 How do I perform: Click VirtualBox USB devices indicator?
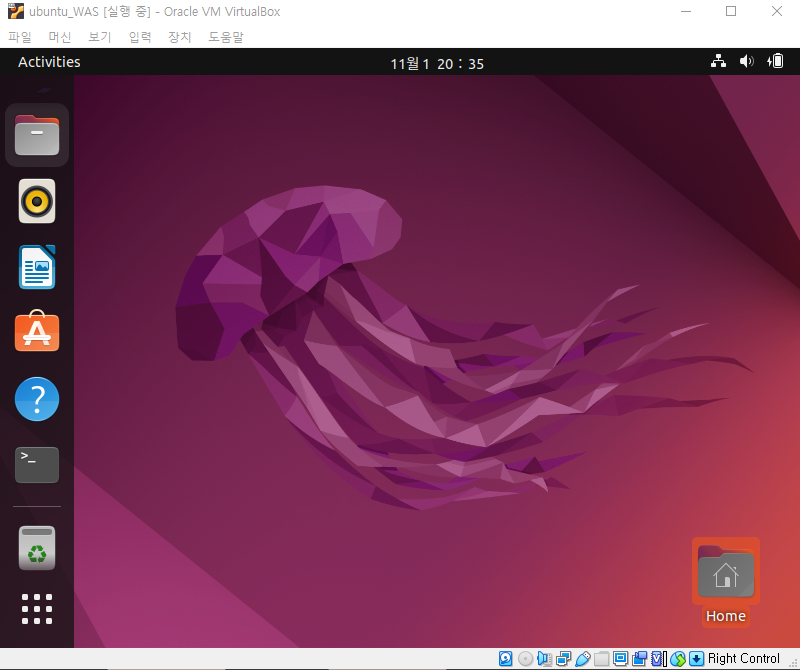tap(583, 659)
